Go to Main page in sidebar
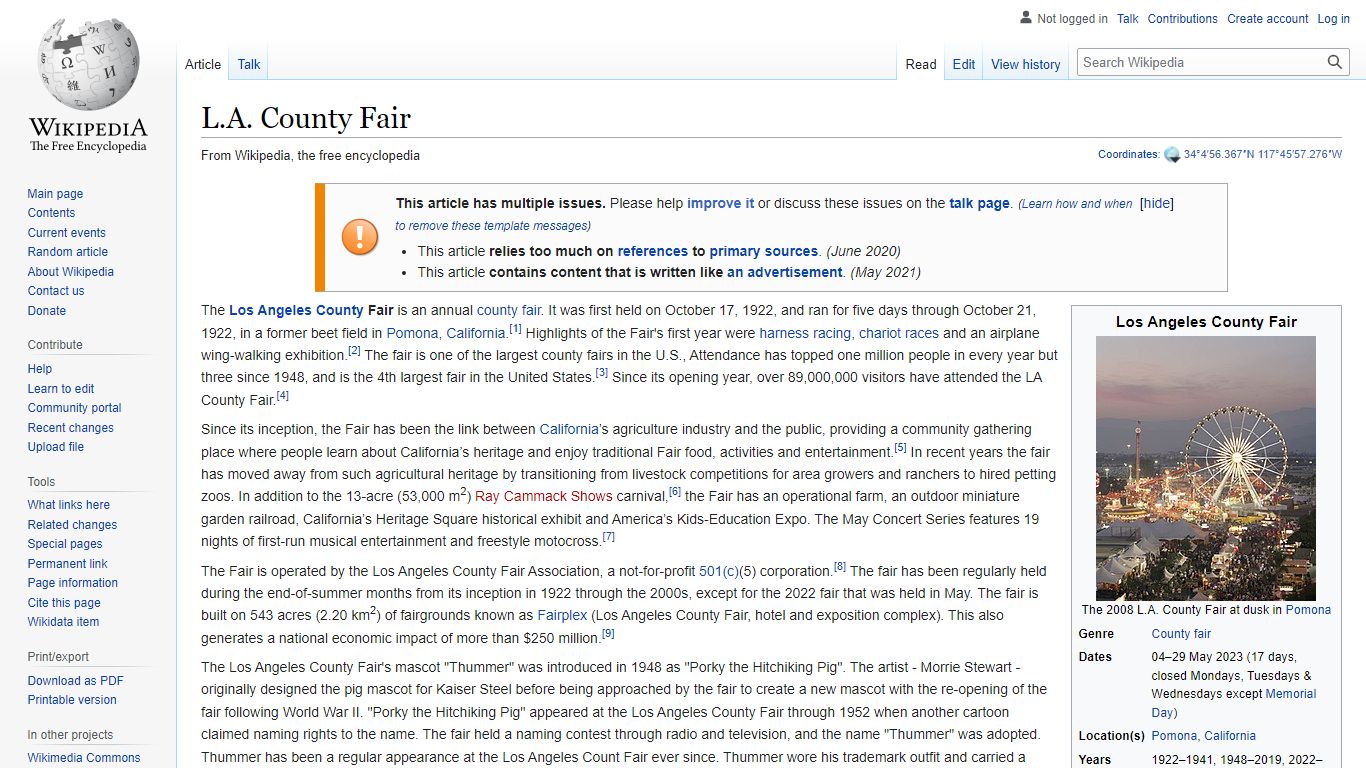 coord(55,194)
